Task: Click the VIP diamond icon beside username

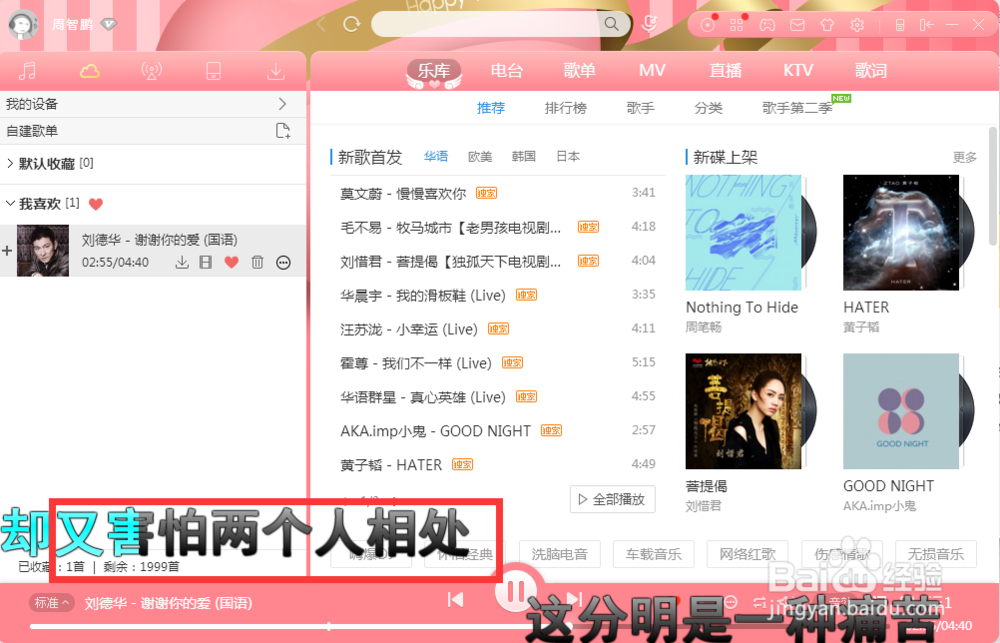Action: [109, 24]
